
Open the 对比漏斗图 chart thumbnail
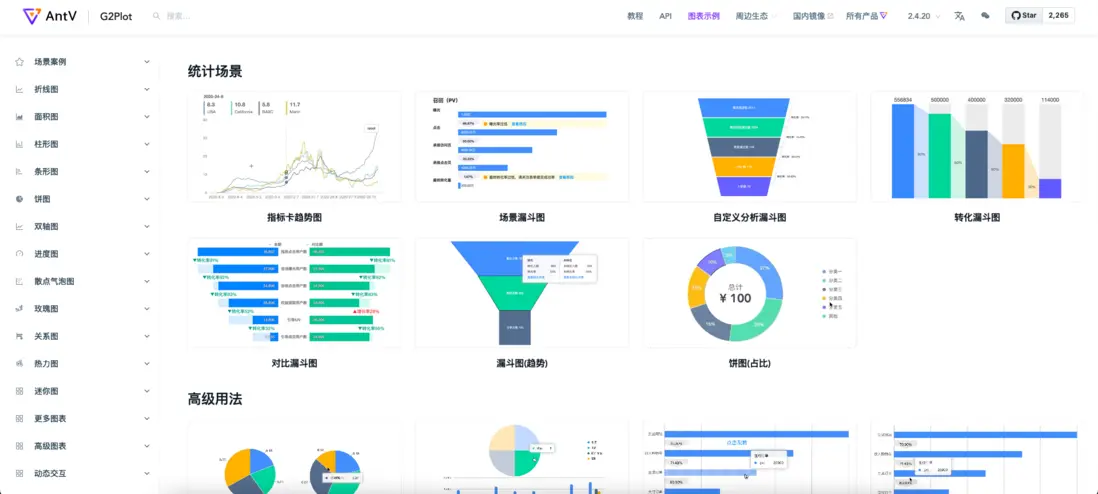coord(295,293)
